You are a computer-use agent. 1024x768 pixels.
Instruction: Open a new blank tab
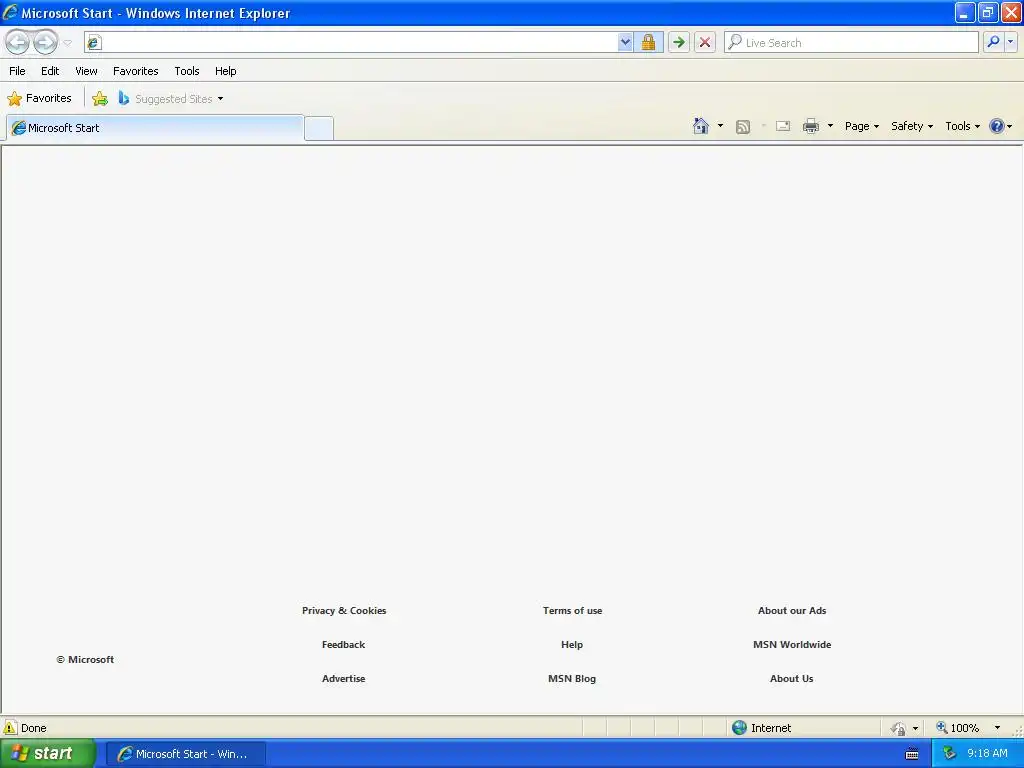click(x=319, y=129)
